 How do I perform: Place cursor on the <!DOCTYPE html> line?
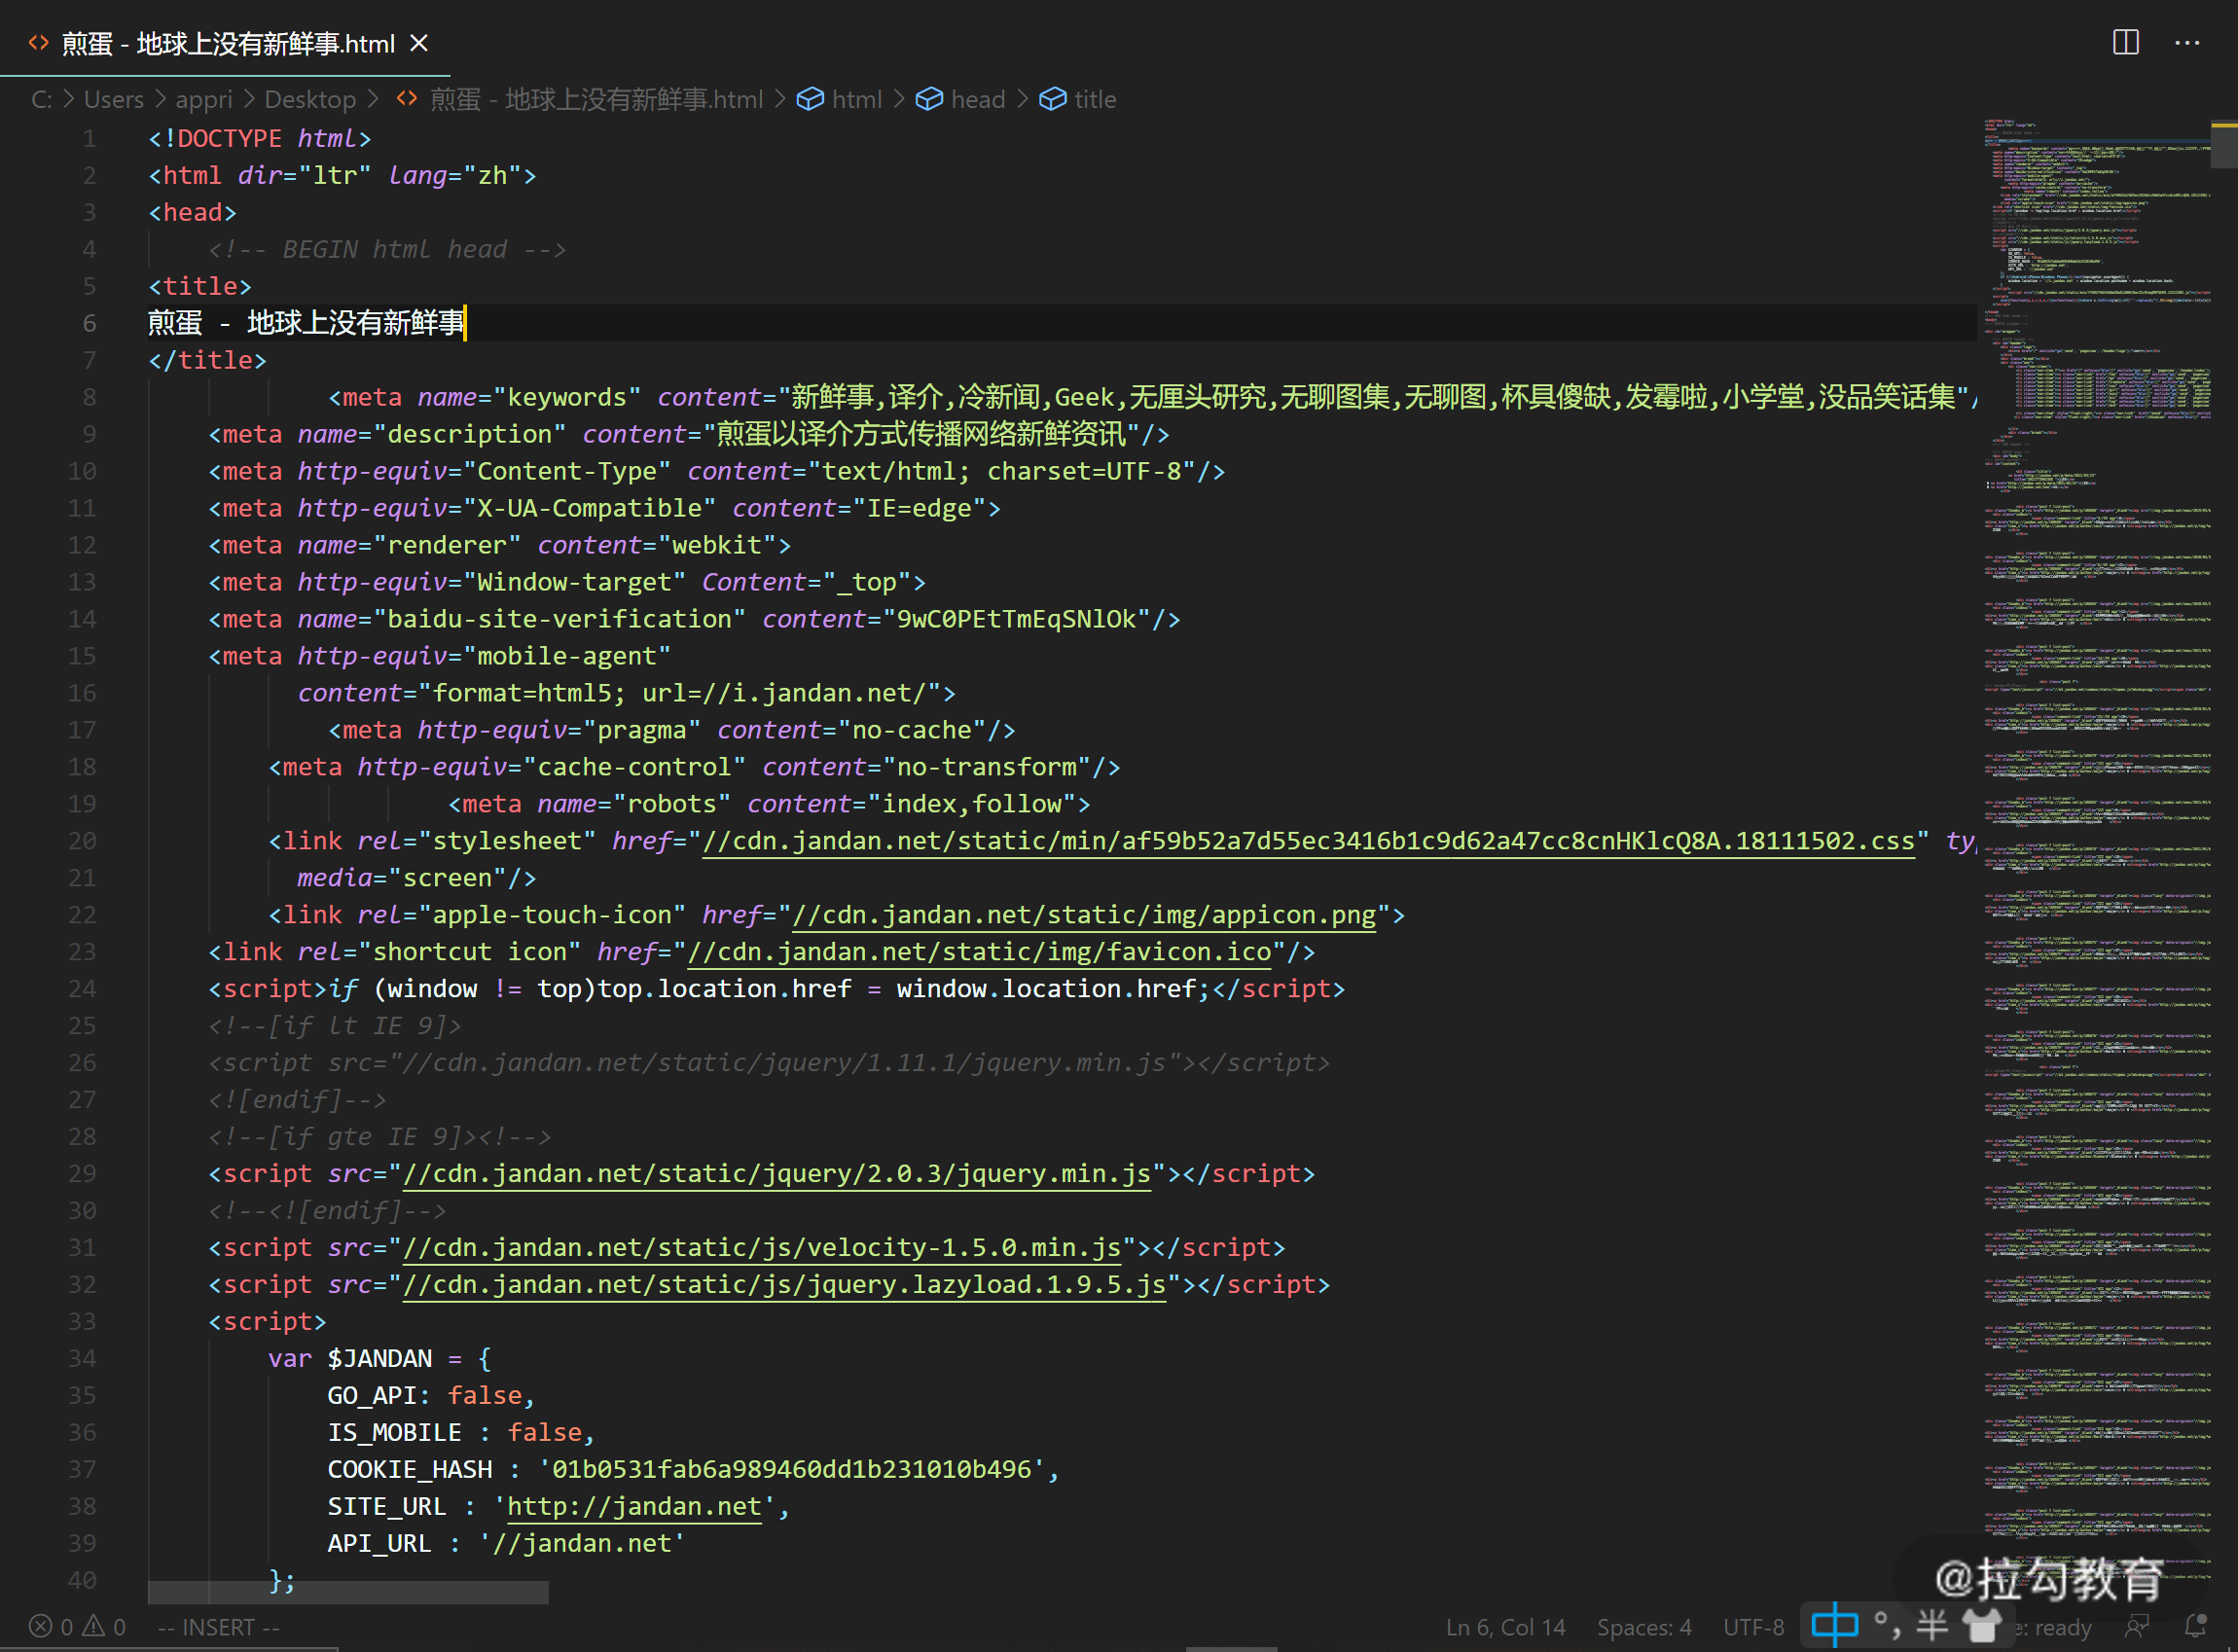pos(260,138)
